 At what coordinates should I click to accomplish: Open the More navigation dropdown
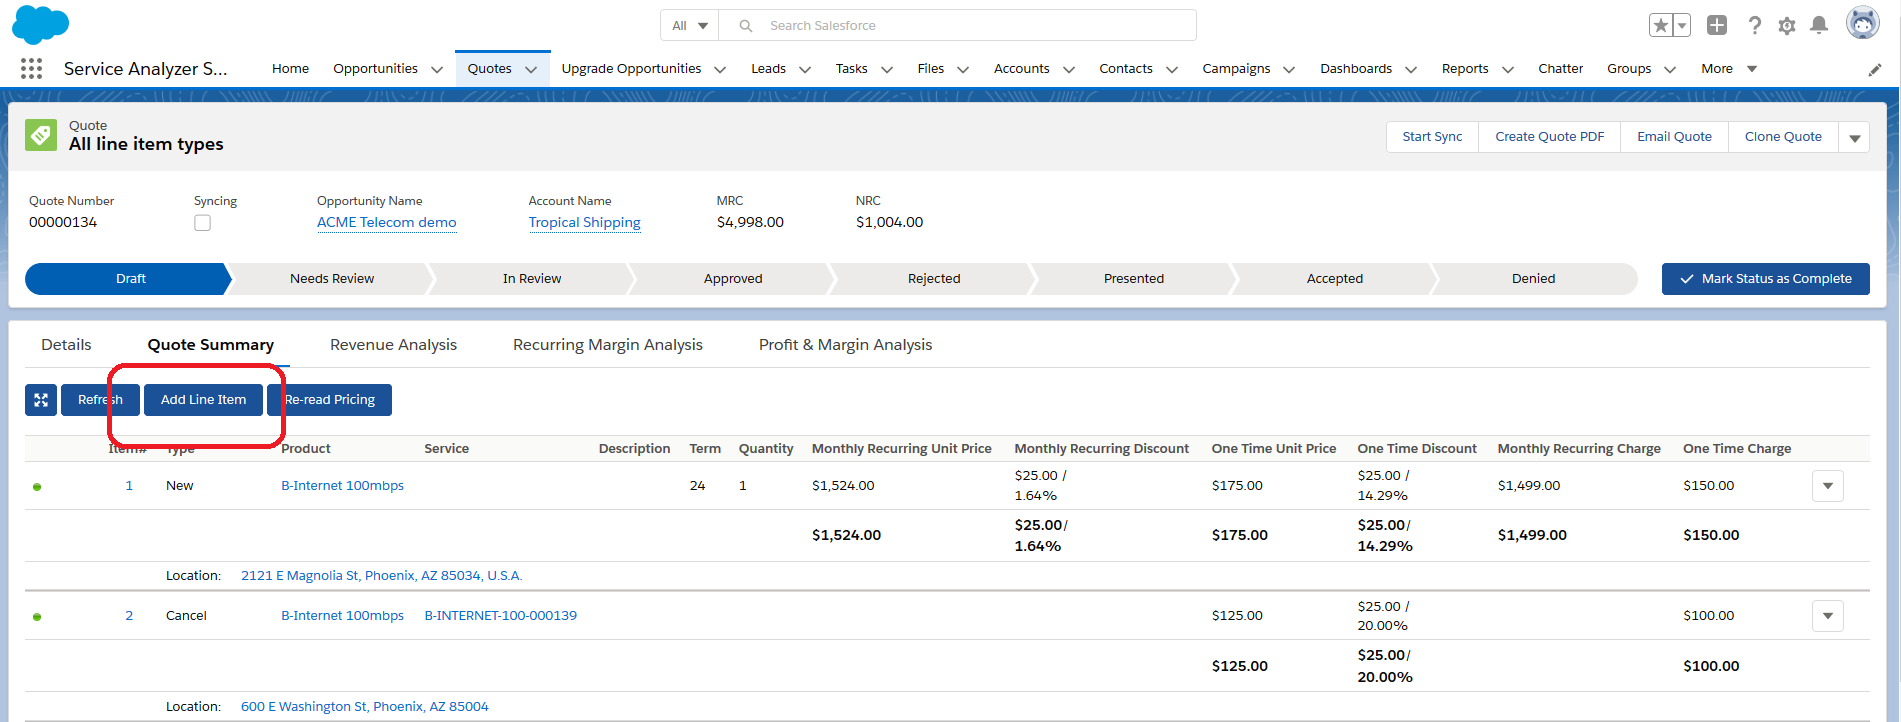(x=1729, y=69)
